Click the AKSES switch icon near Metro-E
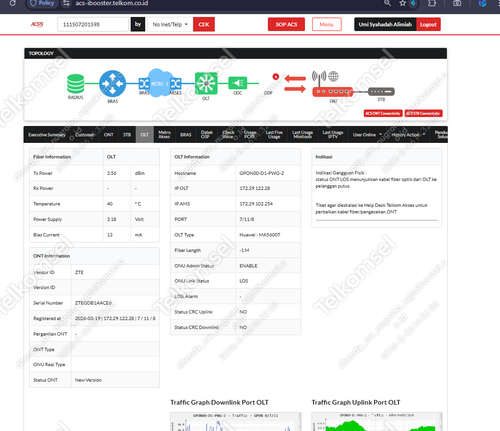The width and height of the screenshot is (500, 431). pos(176,83)
